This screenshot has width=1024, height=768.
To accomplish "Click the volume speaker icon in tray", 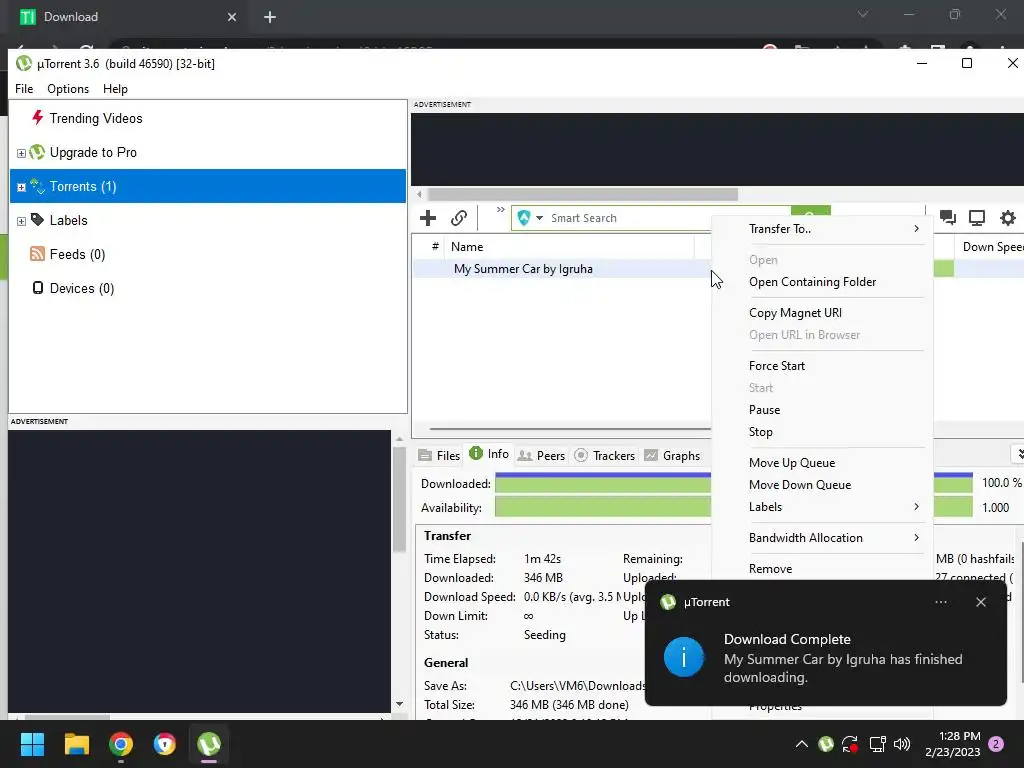I will pos(901,744).
